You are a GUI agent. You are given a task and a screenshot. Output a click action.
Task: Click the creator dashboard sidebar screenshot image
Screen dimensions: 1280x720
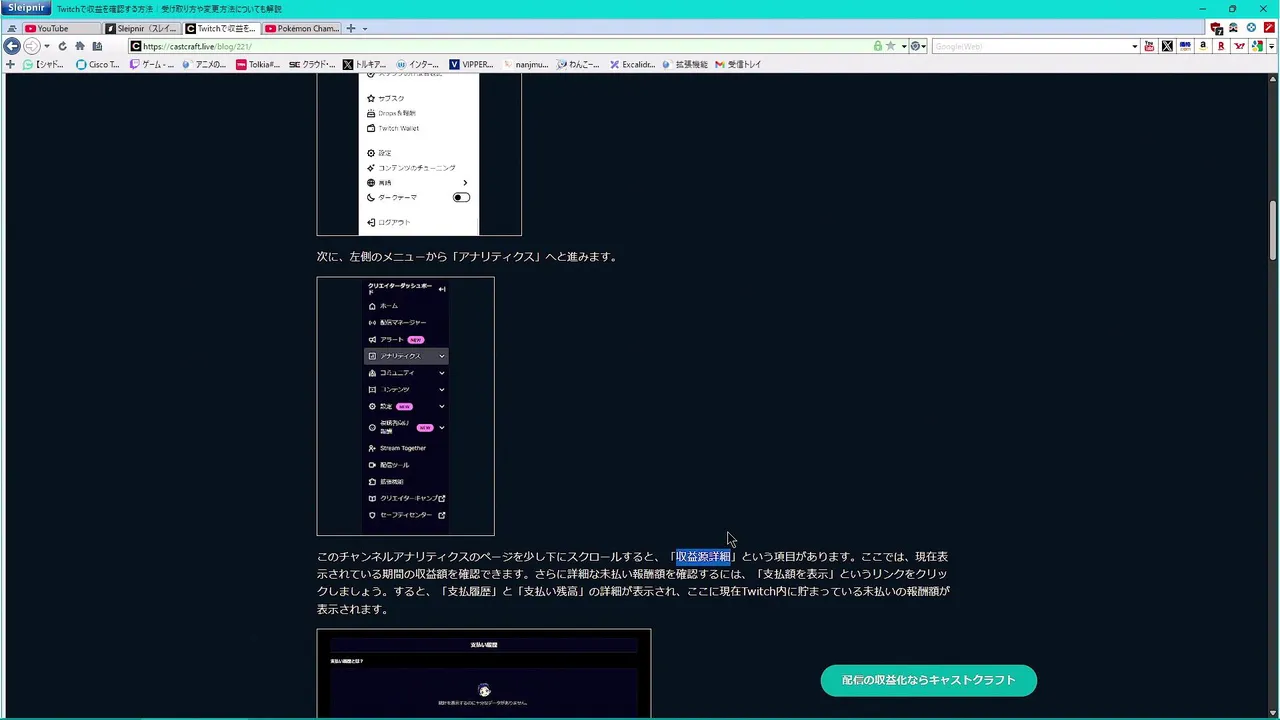[x=405, y=406]
